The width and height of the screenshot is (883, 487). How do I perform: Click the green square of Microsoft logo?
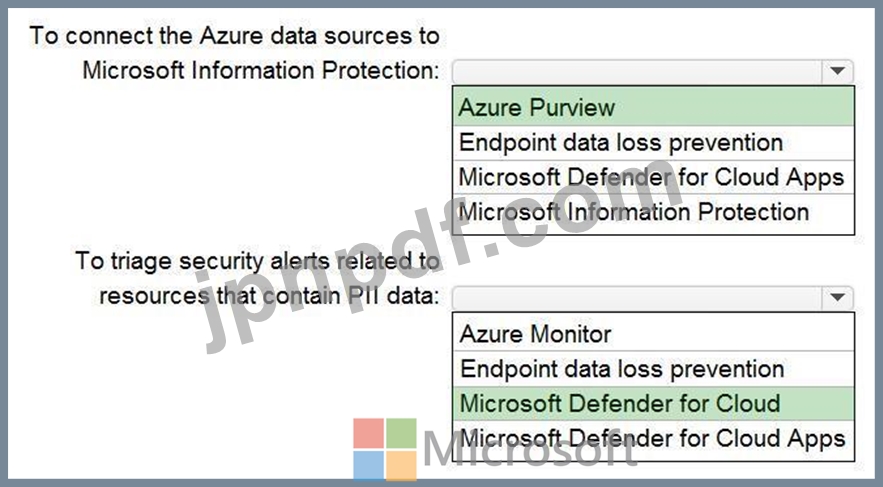401,433
